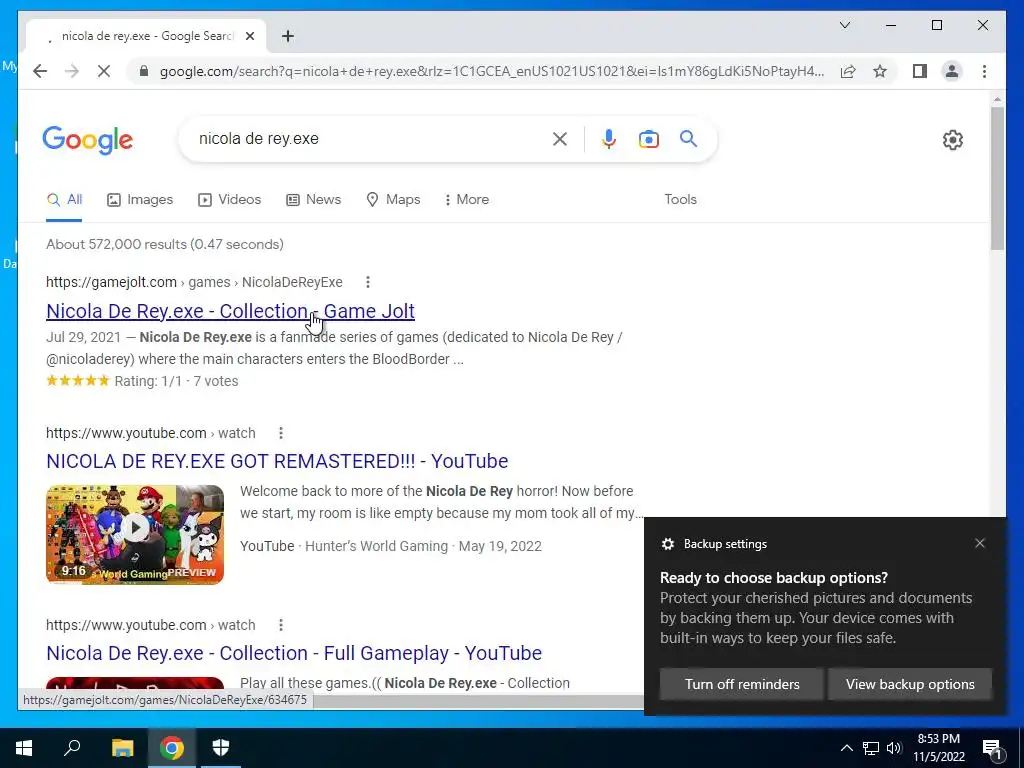1024x768 pixels.
Task: Click in the Google search box
Action: point(372,138)
